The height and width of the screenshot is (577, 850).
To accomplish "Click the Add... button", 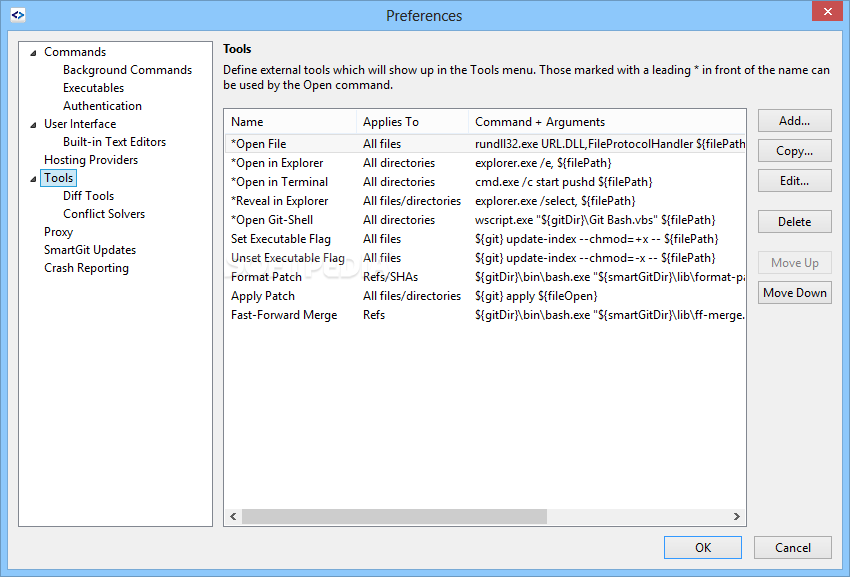I will tap(794, 120).
